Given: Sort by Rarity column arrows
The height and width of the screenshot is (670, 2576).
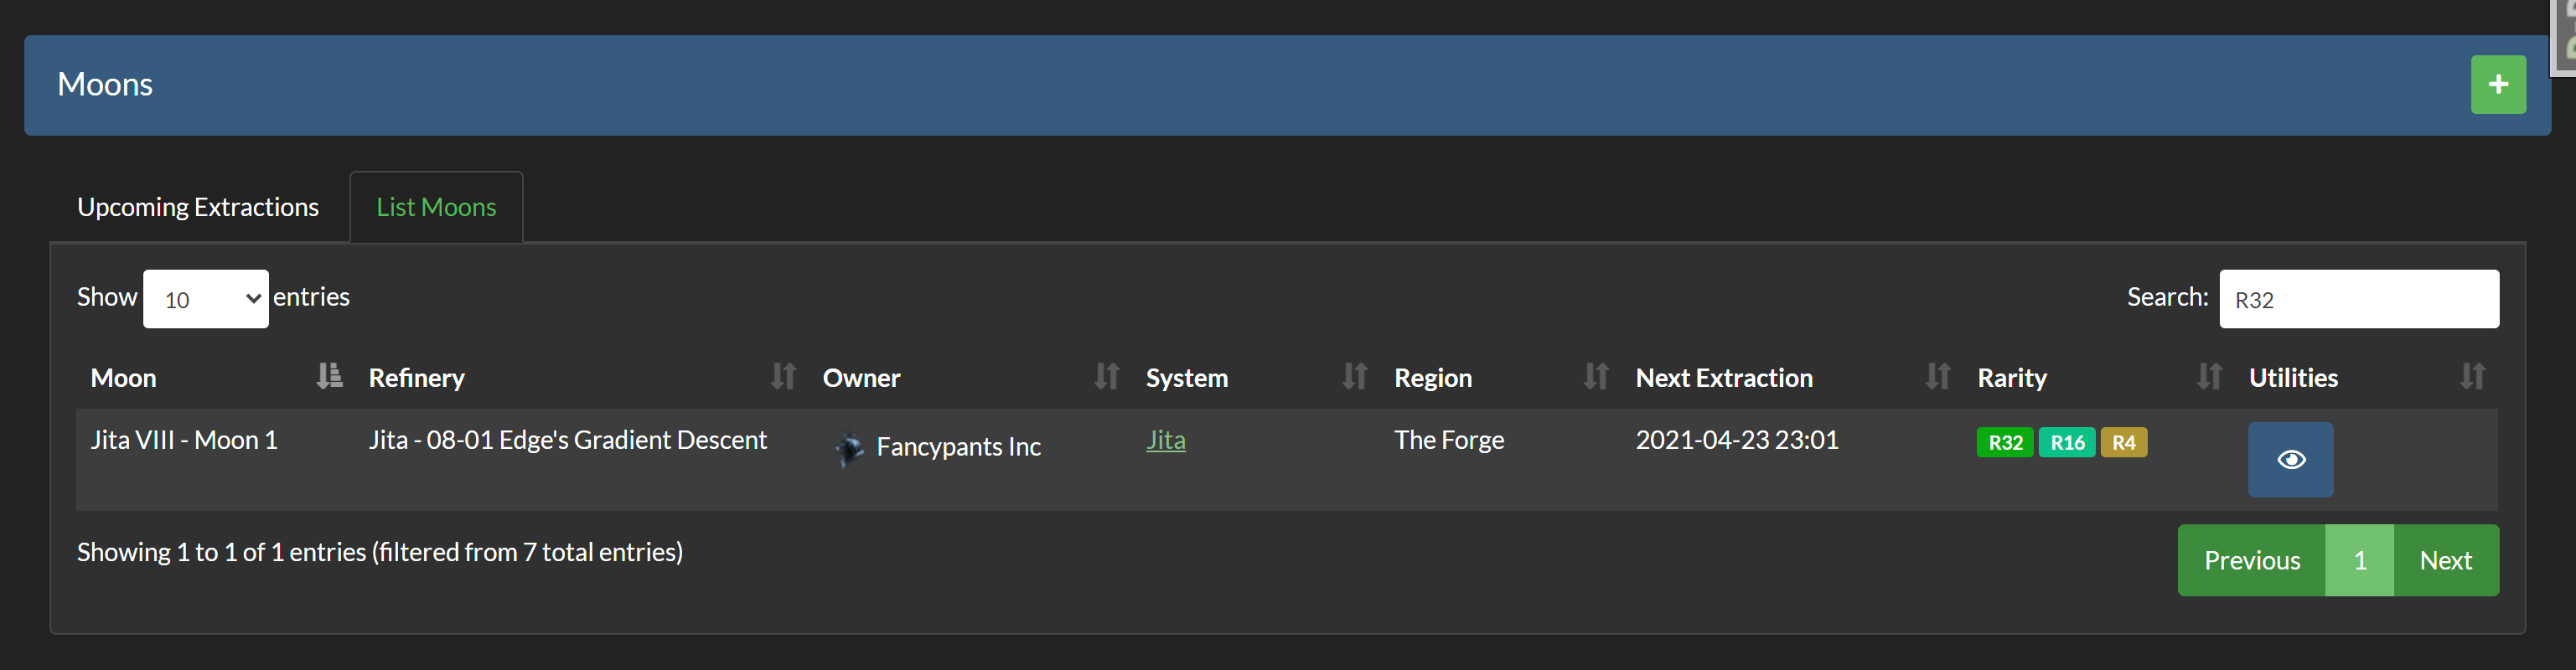Looking at the screenshot, I should (2209, 376).
